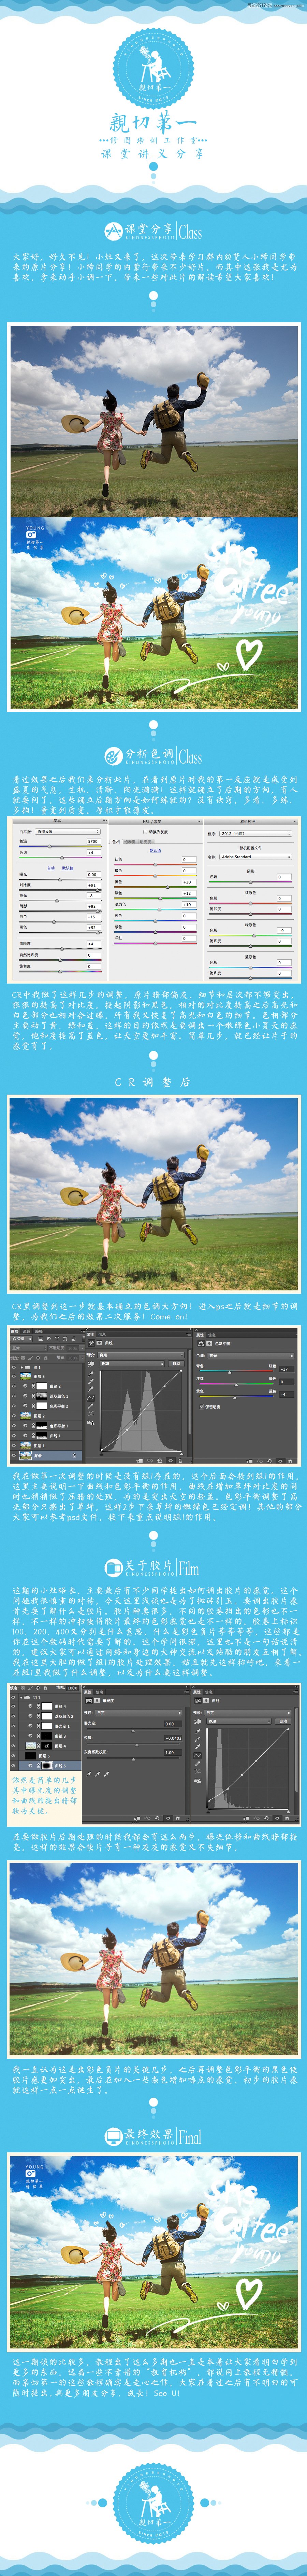The width and height of the screenshot is (307, 2576).
Task: Adjust the 青色-红色 color balance slider
Action: [x=236, y=1371]
